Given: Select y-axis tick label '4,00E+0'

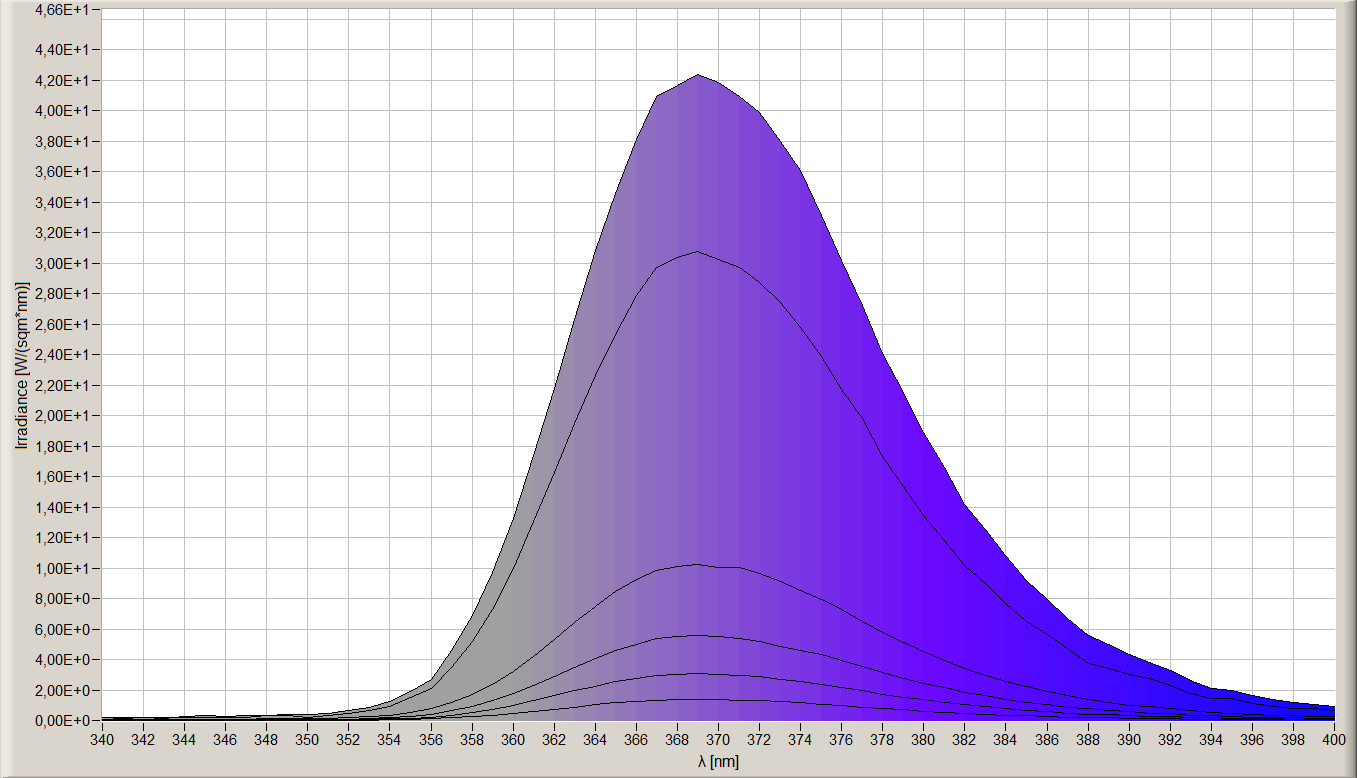Looking at the screenshot, I should click(62, 659).
